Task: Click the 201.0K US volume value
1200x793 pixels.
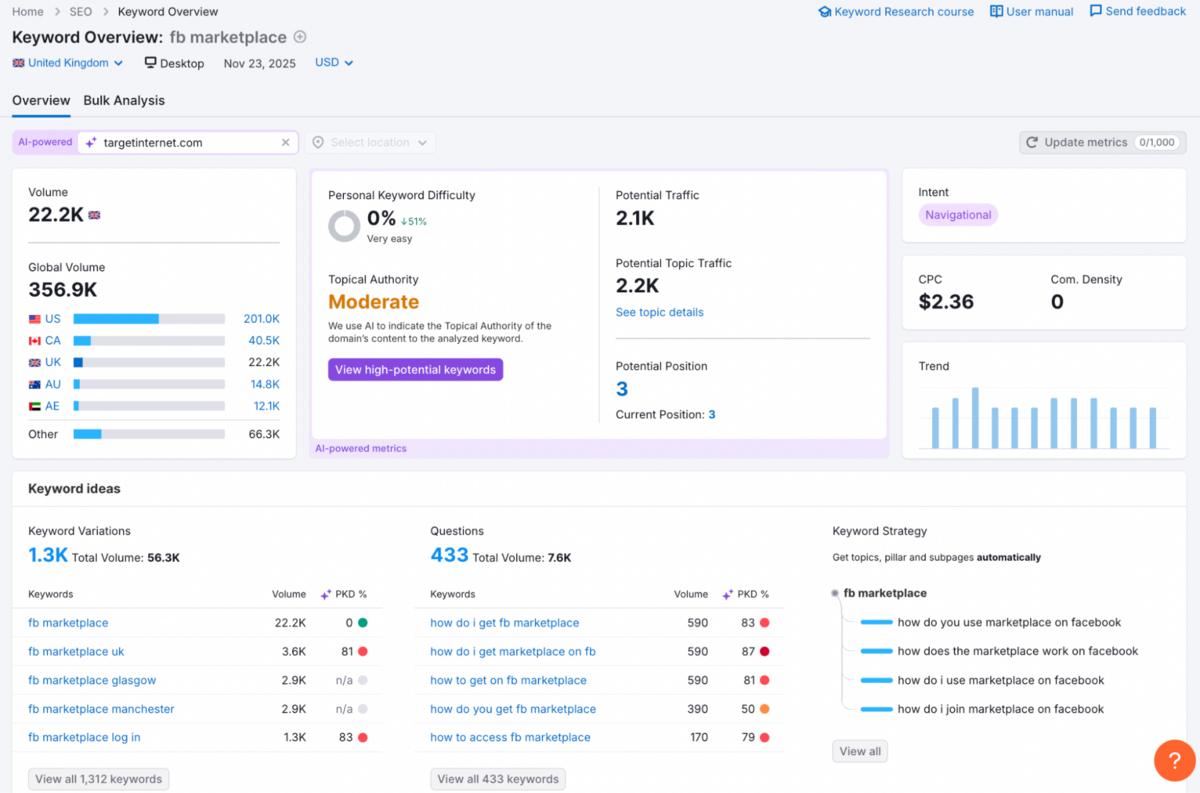Action: click(261, 319)
